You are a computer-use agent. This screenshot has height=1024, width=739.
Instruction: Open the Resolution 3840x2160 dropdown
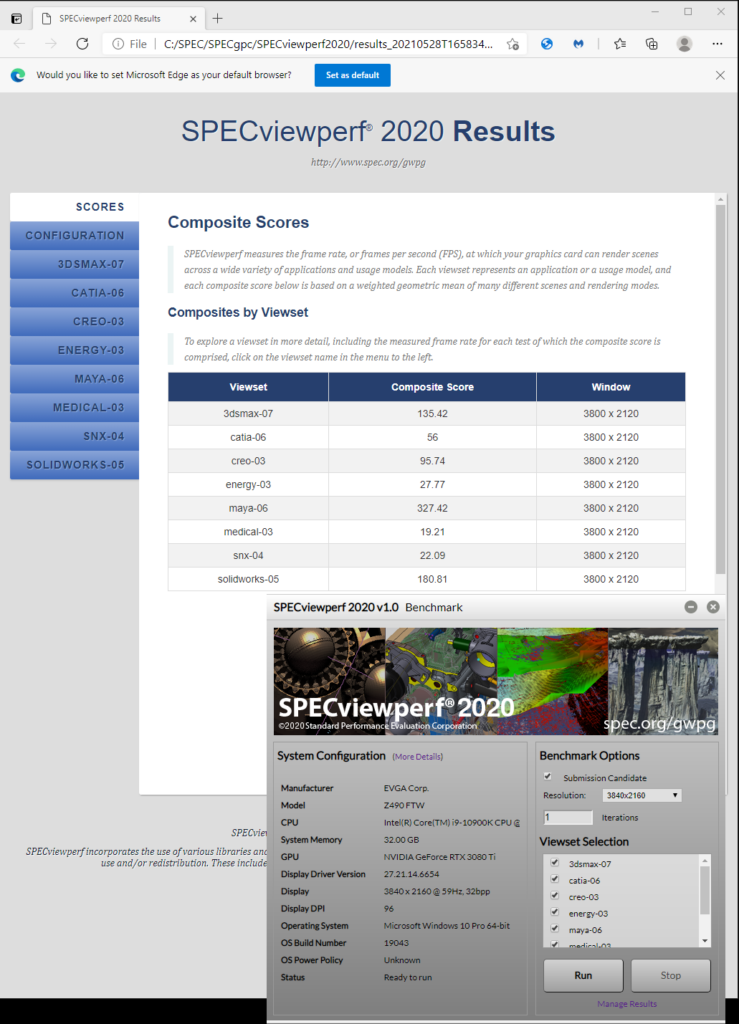642,795
